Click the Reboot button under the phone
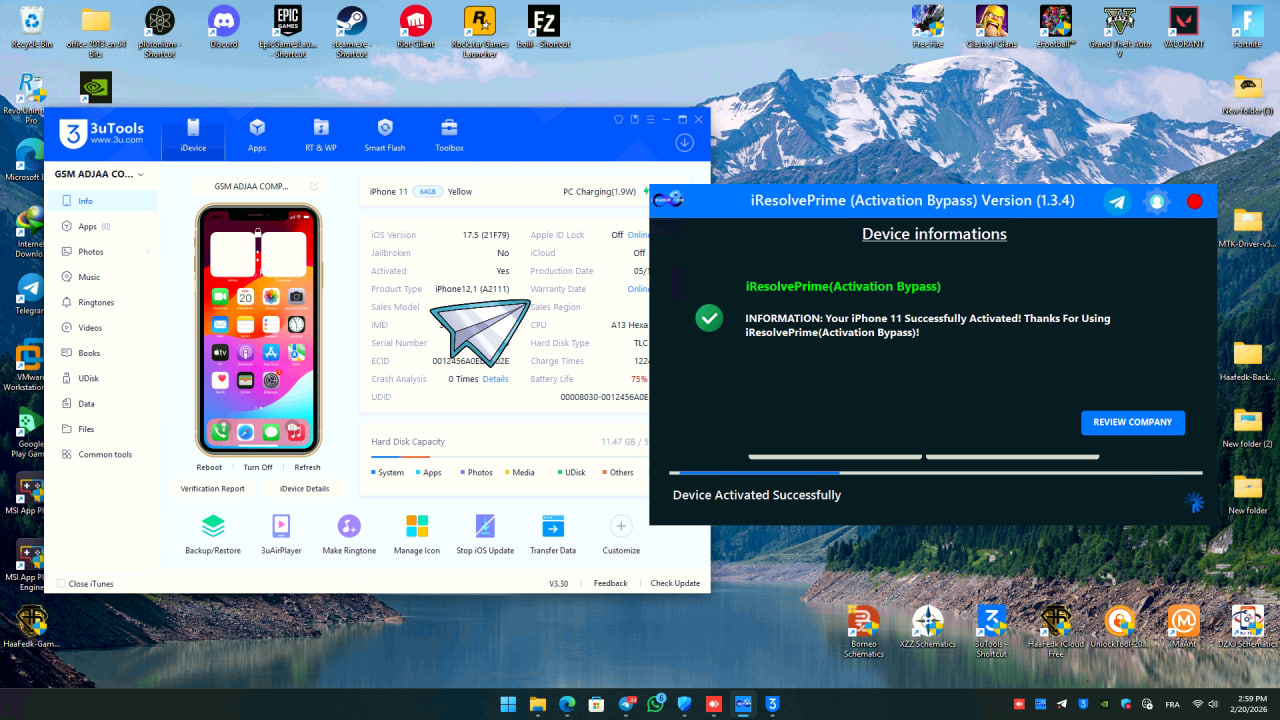 click(209, 468)
